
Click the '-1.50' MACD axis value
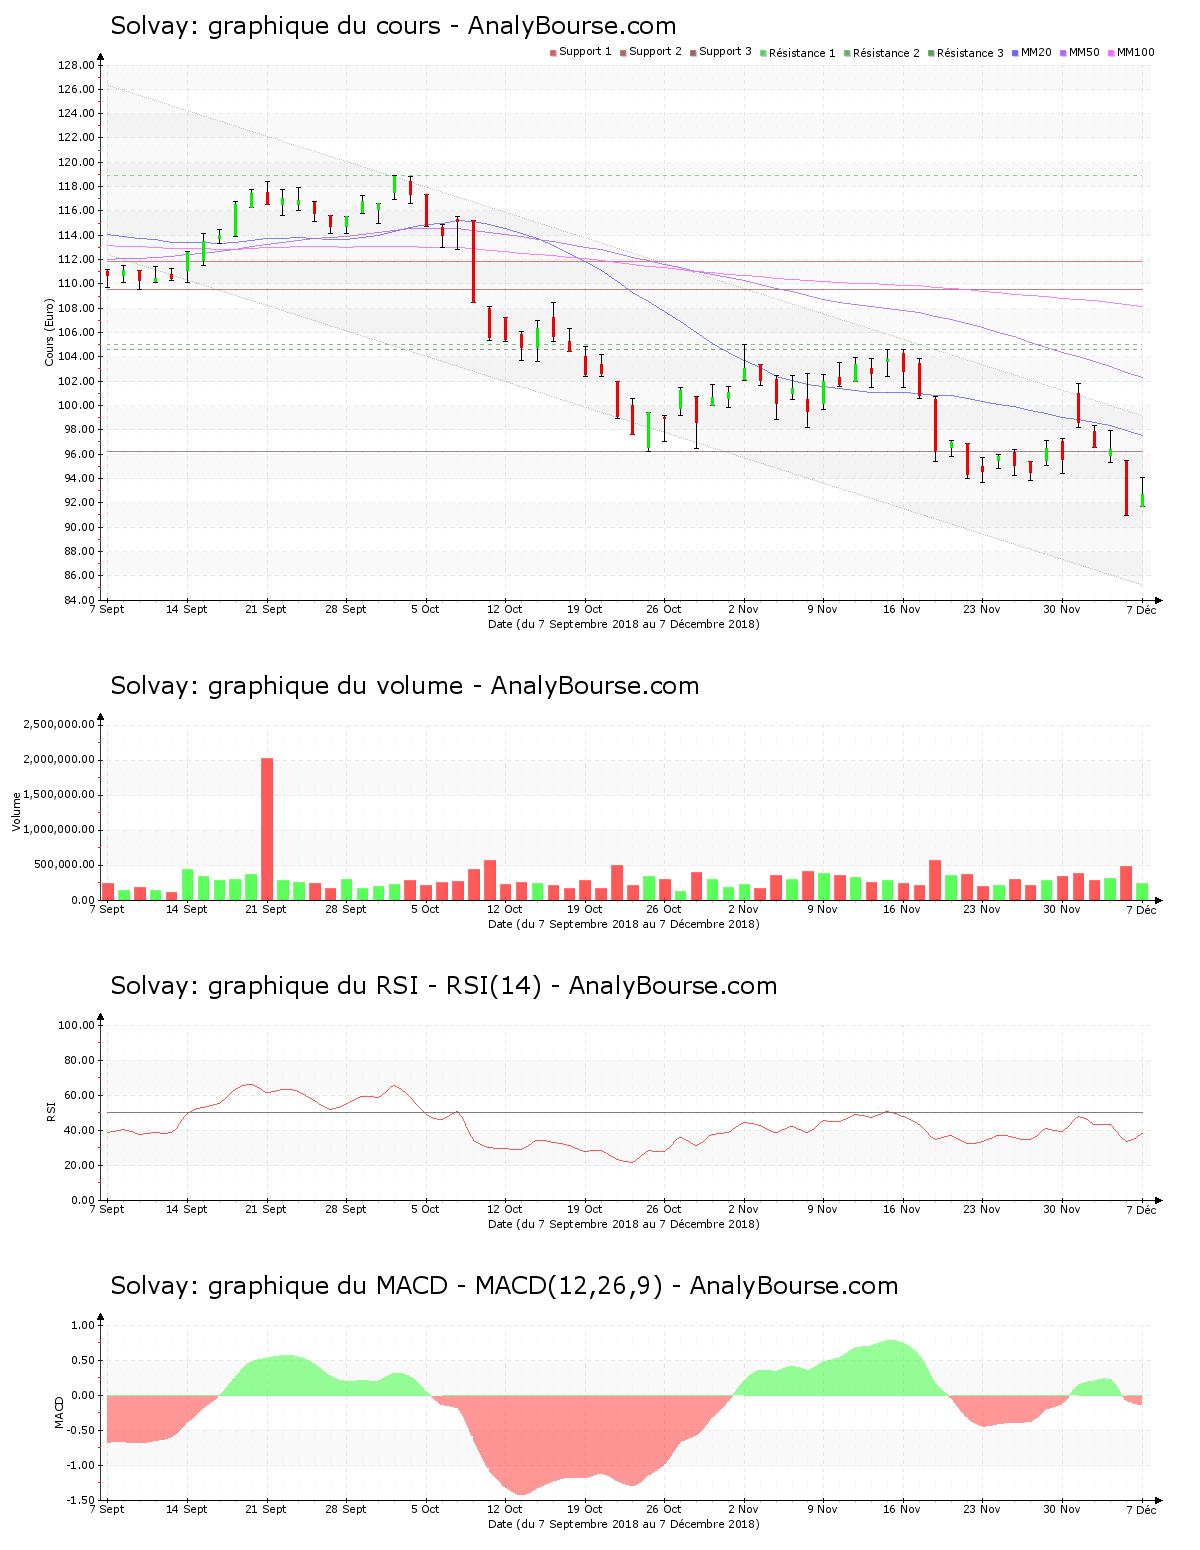tap(82, 1500)
